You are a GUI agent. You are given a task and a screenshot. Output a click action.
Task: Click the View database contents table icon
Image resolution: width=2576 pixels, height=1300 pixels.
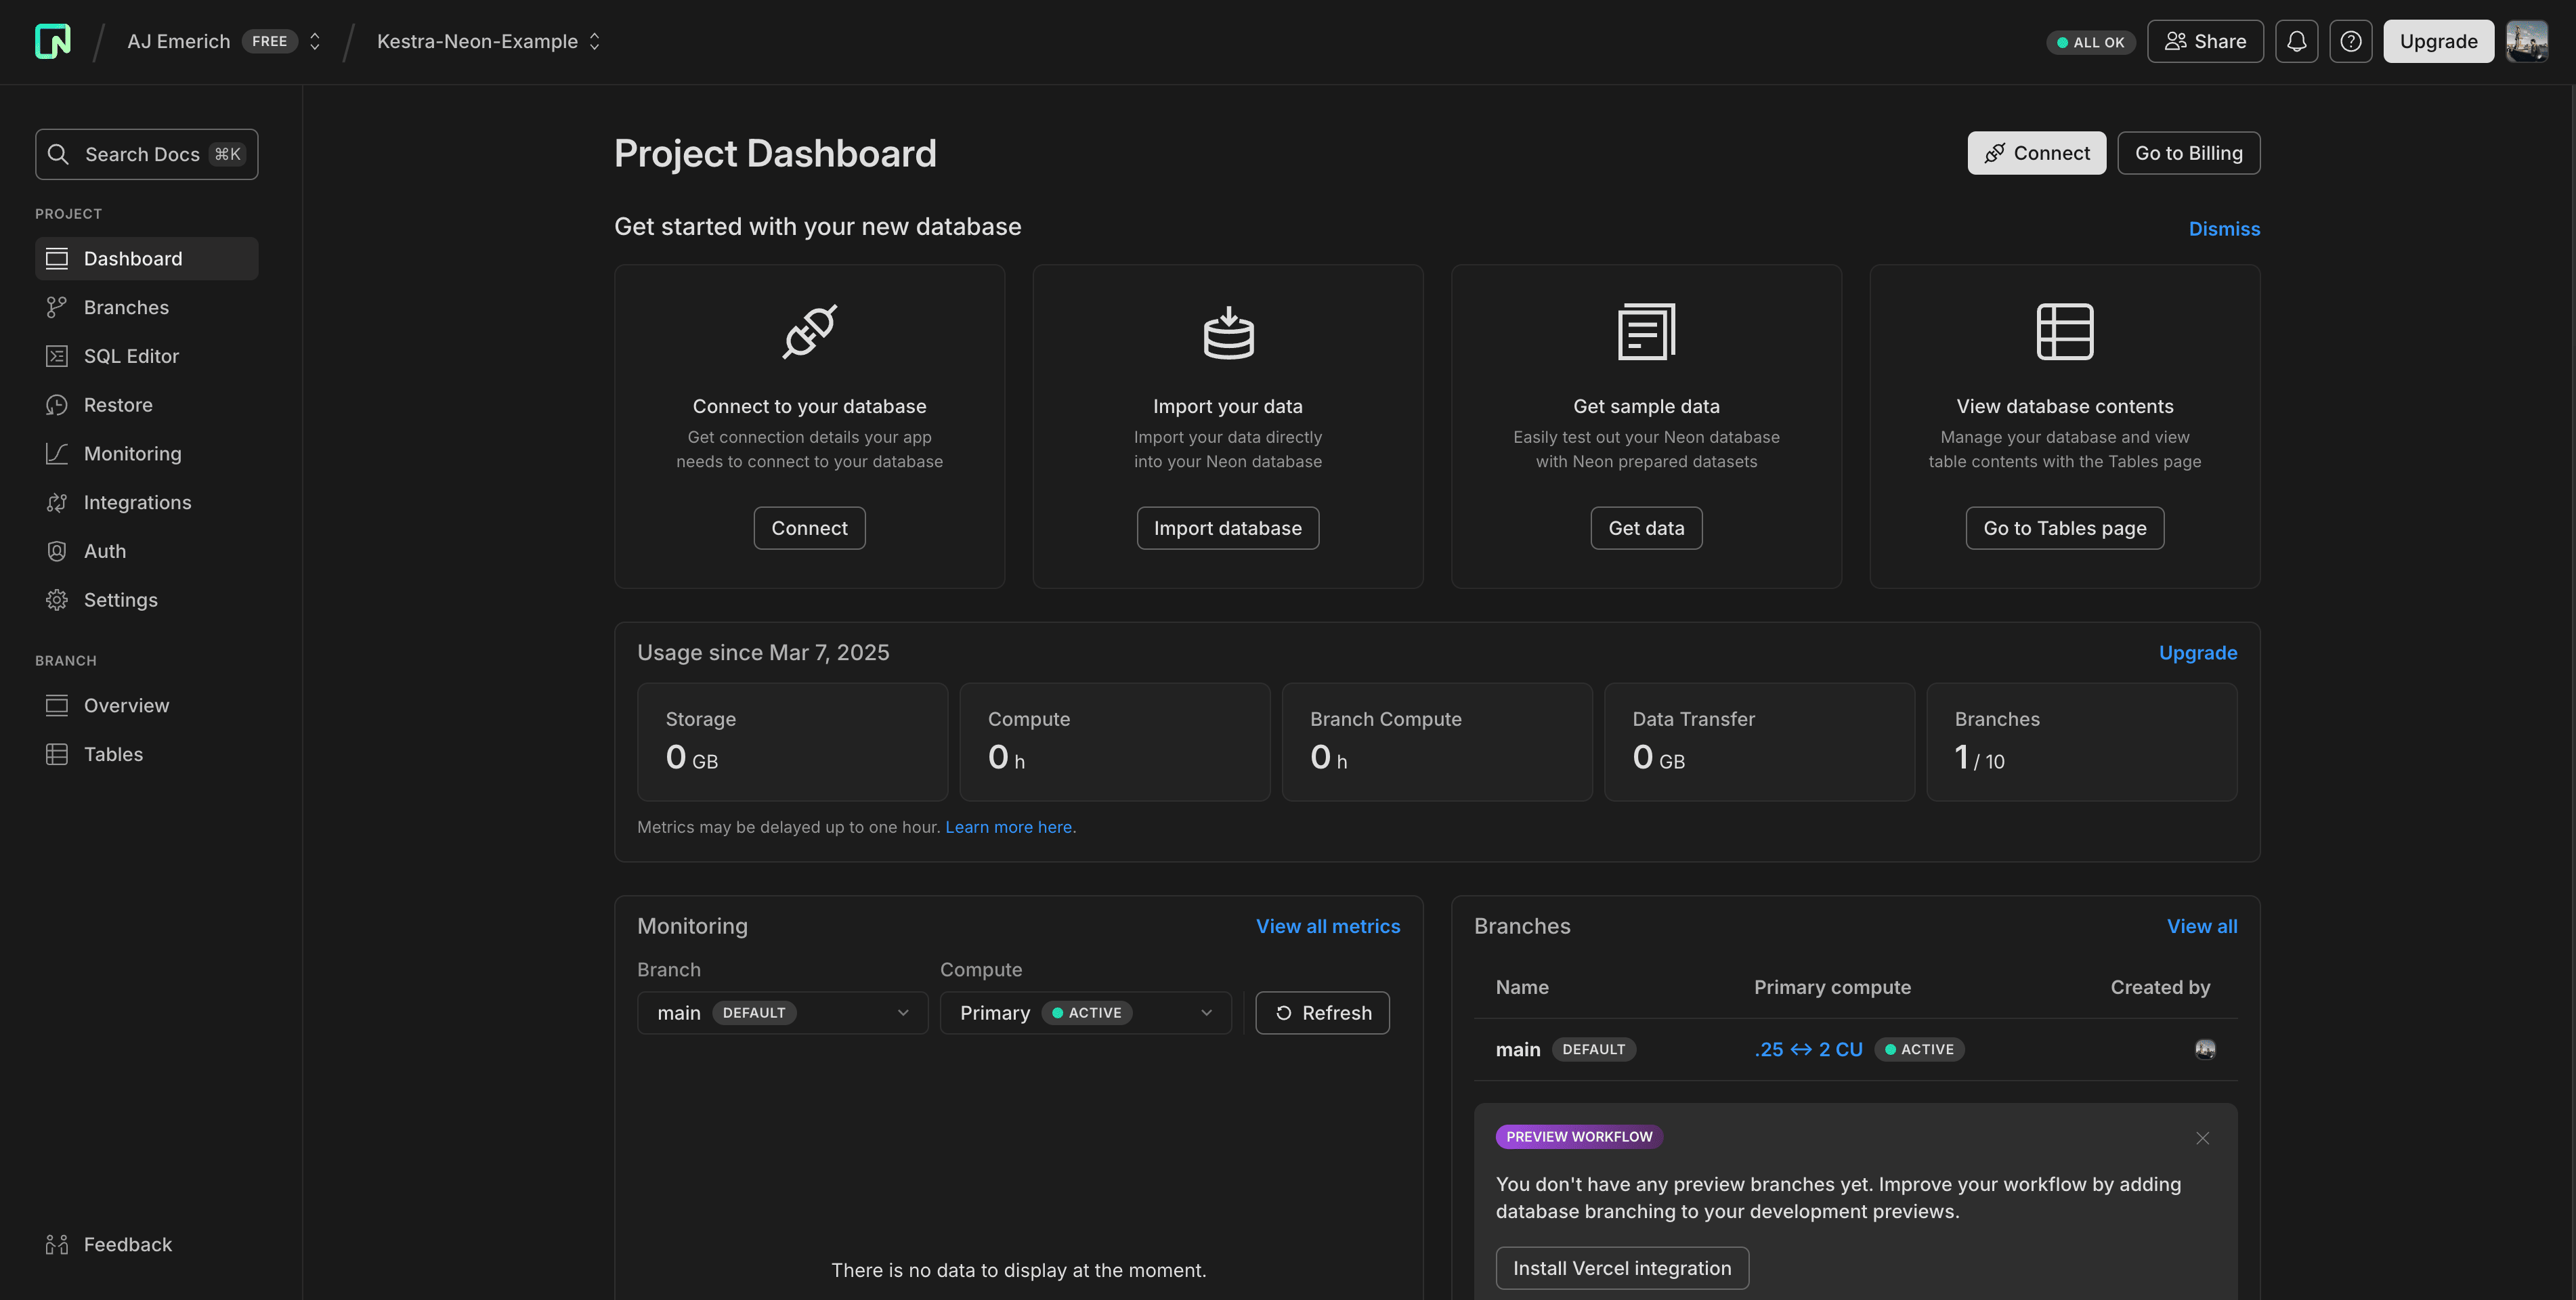coord(2064,331)
